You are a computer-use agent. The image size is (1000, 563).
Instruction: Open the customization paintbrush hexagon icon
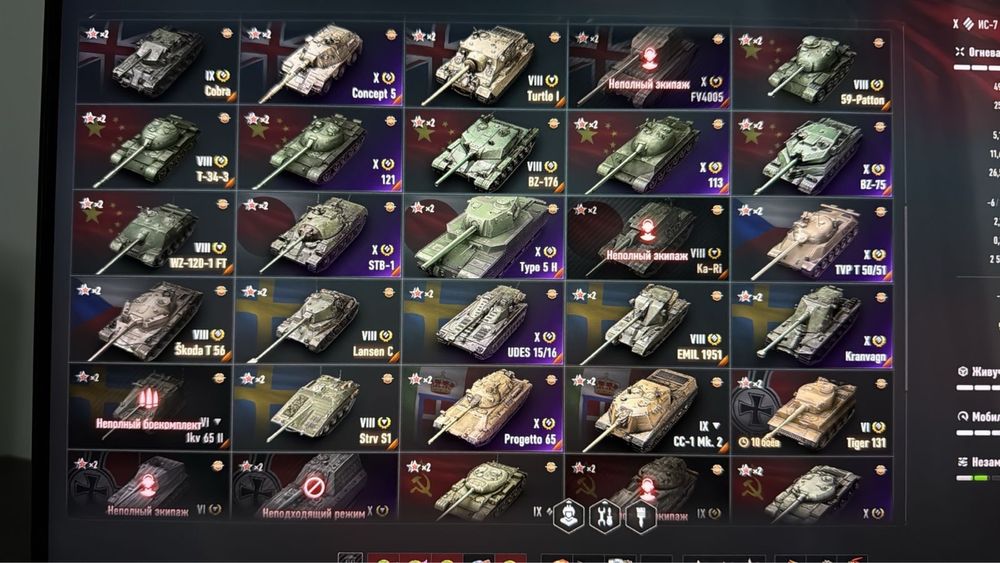(641, 515)
